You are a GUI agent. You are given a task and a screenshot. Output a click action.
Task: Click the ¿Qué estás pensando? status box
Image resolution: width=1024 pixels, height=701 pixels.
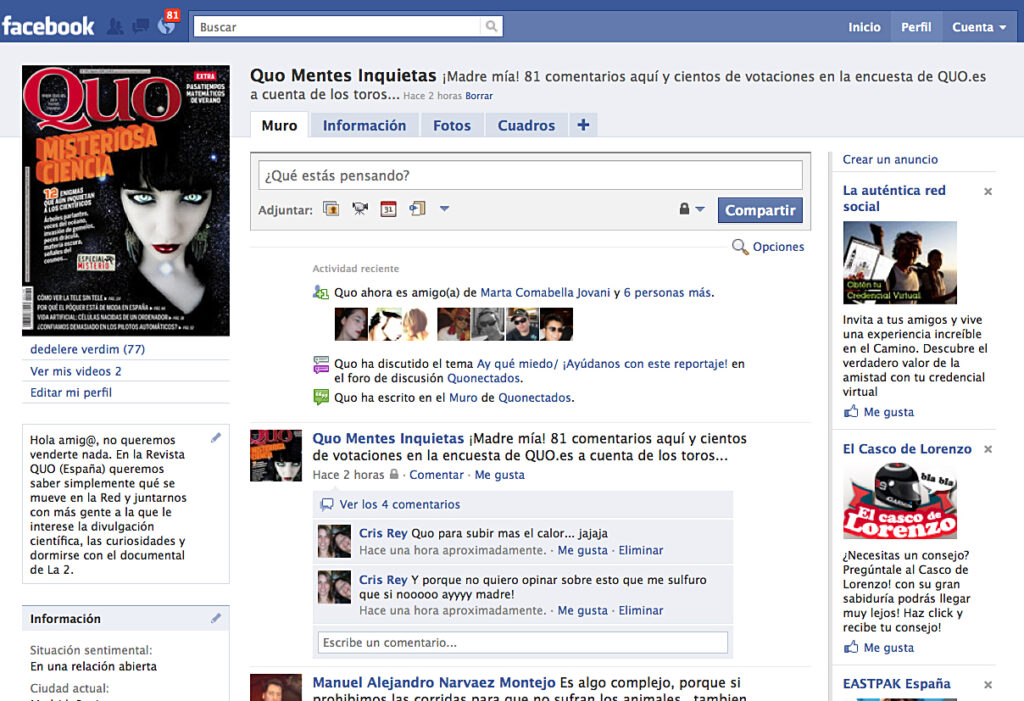tap(530, 175)
